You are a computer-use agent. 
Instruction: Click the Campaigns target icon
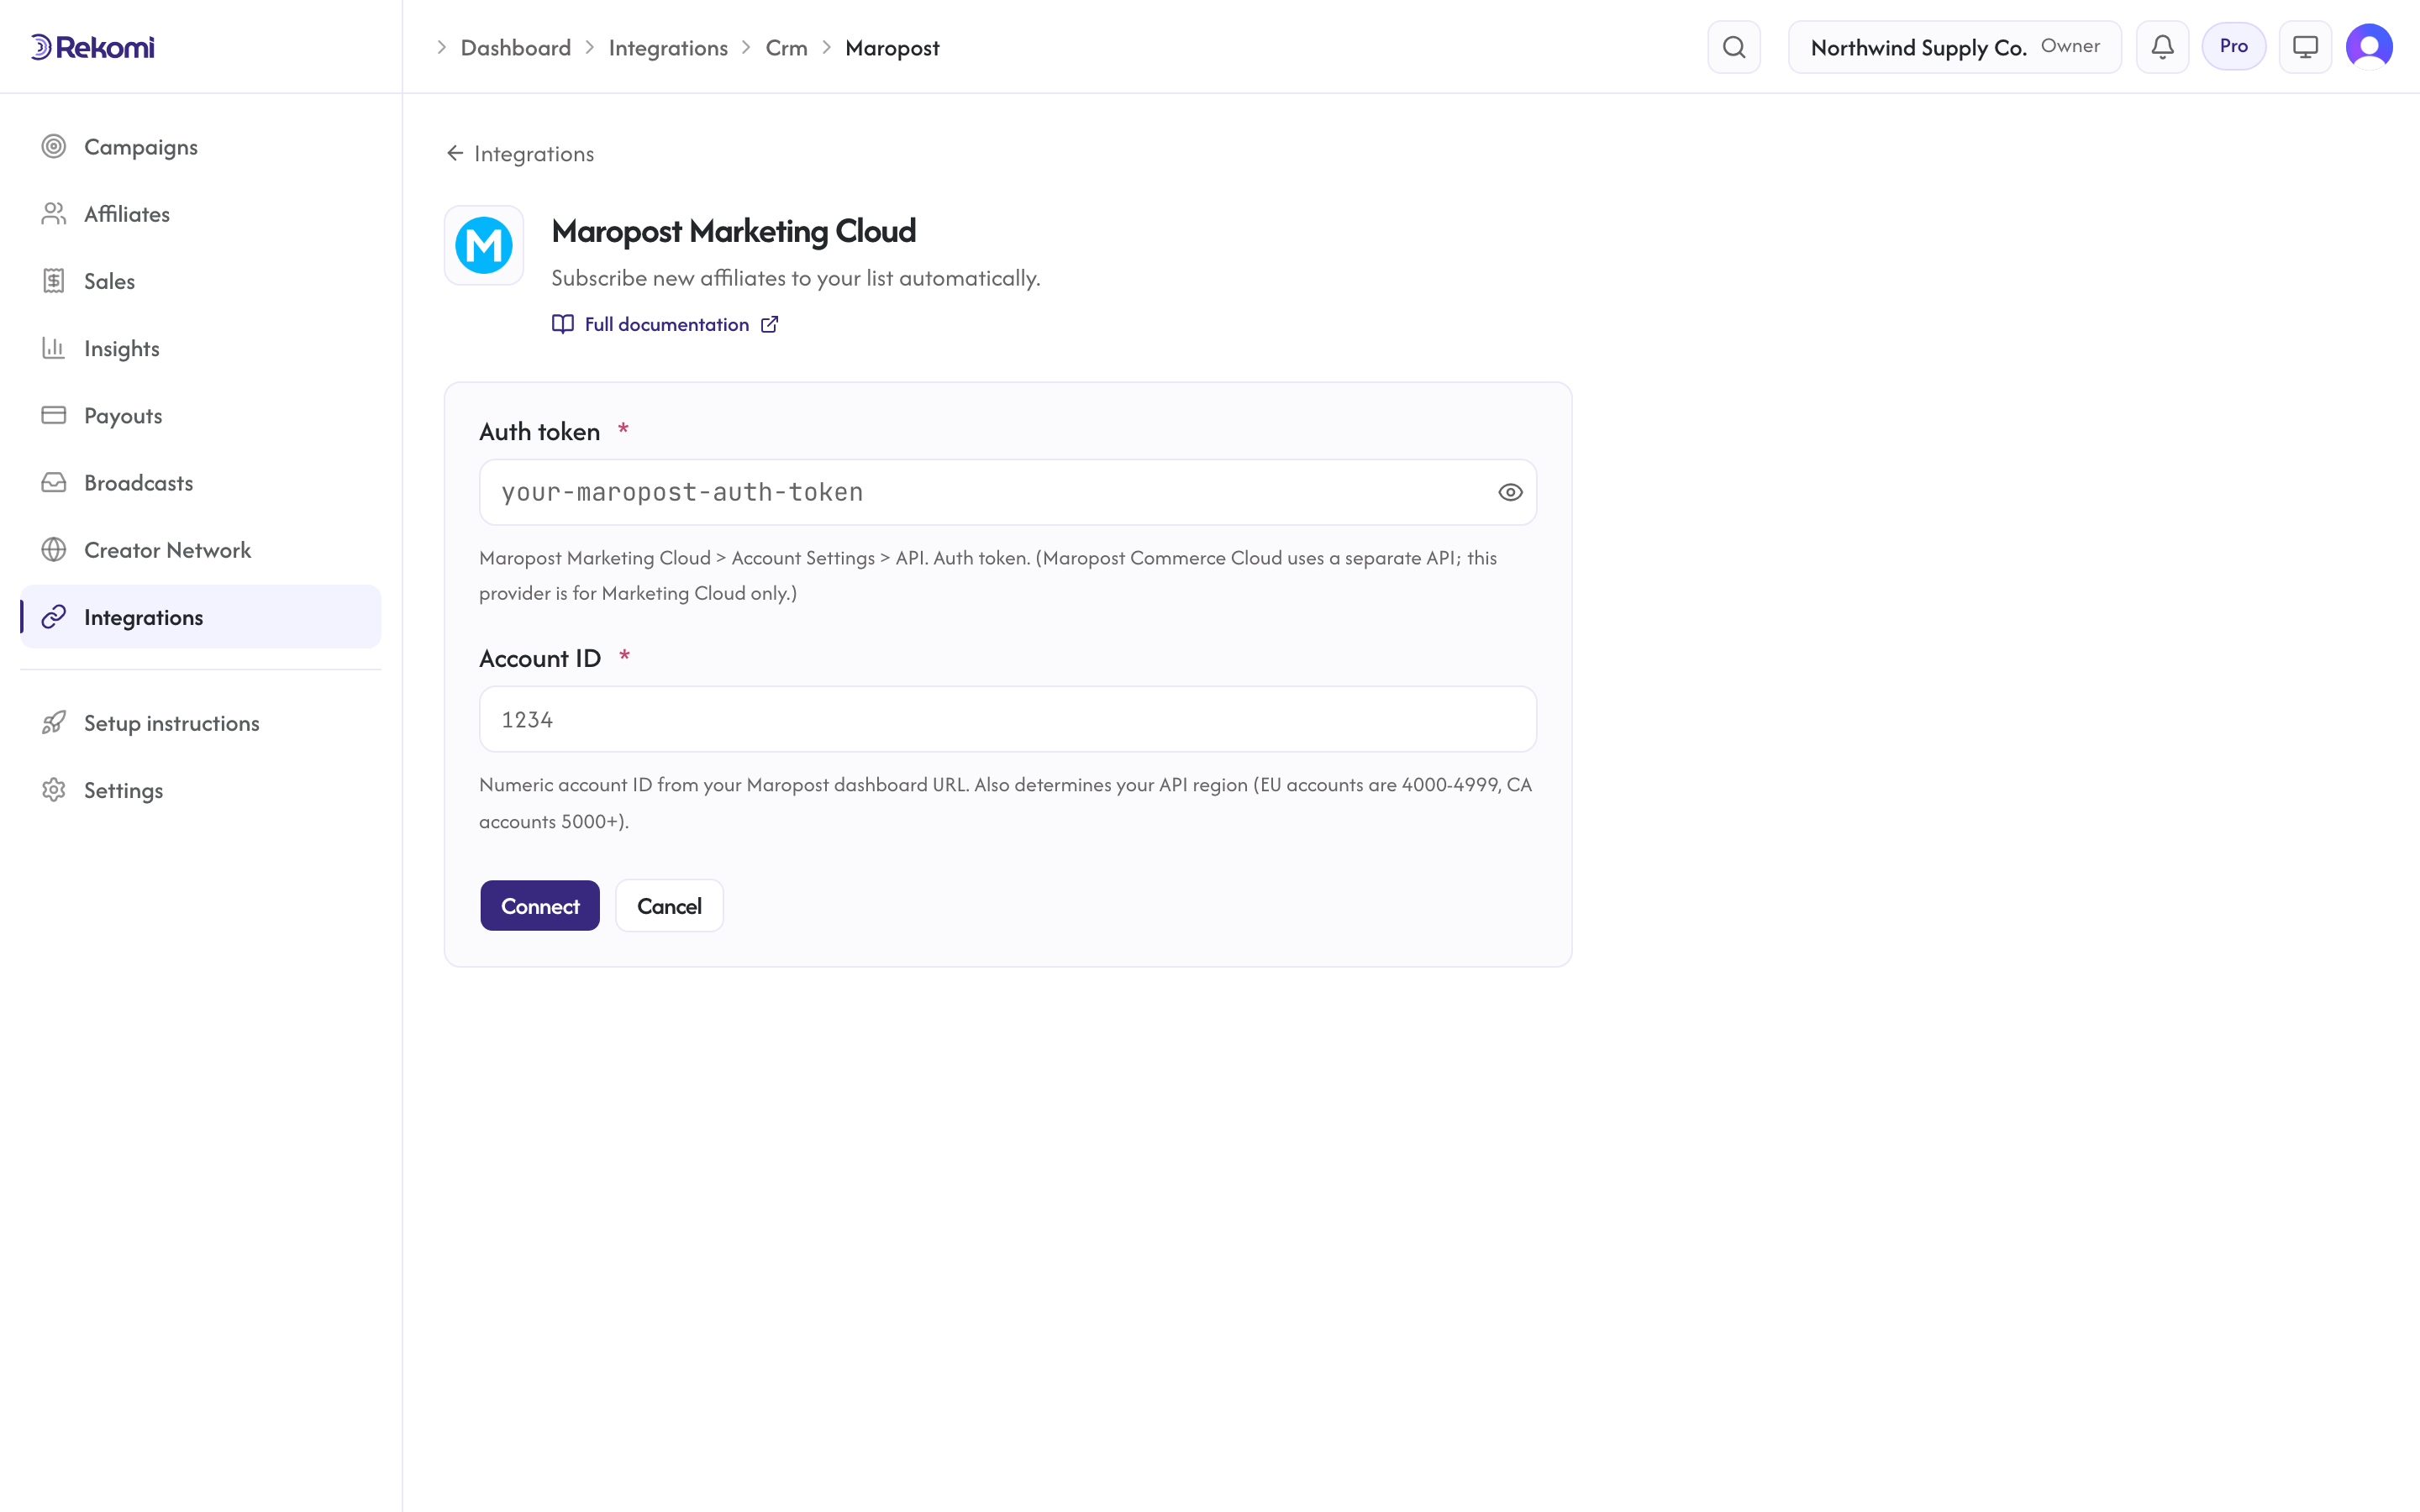coord(54,147)
